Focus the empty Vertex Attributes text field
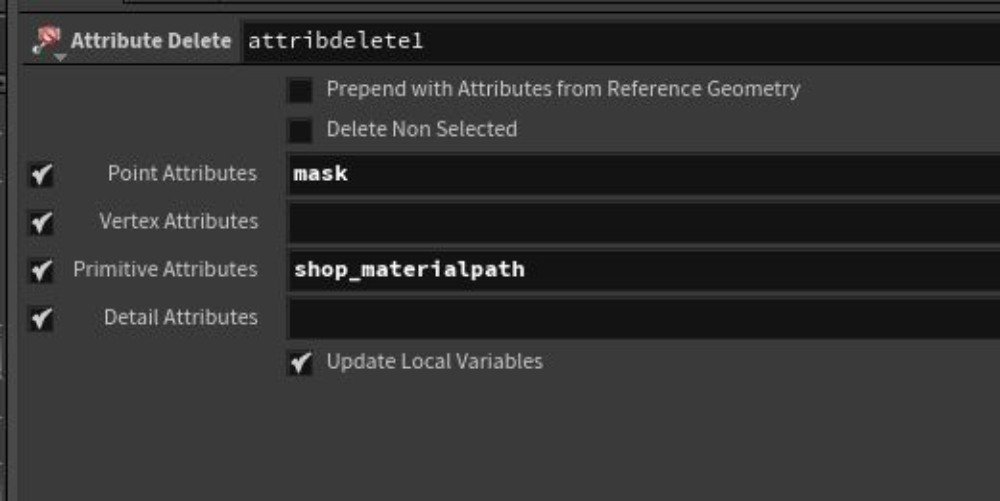This screenshot has width=1000, height=501. (x=644, y=222)
